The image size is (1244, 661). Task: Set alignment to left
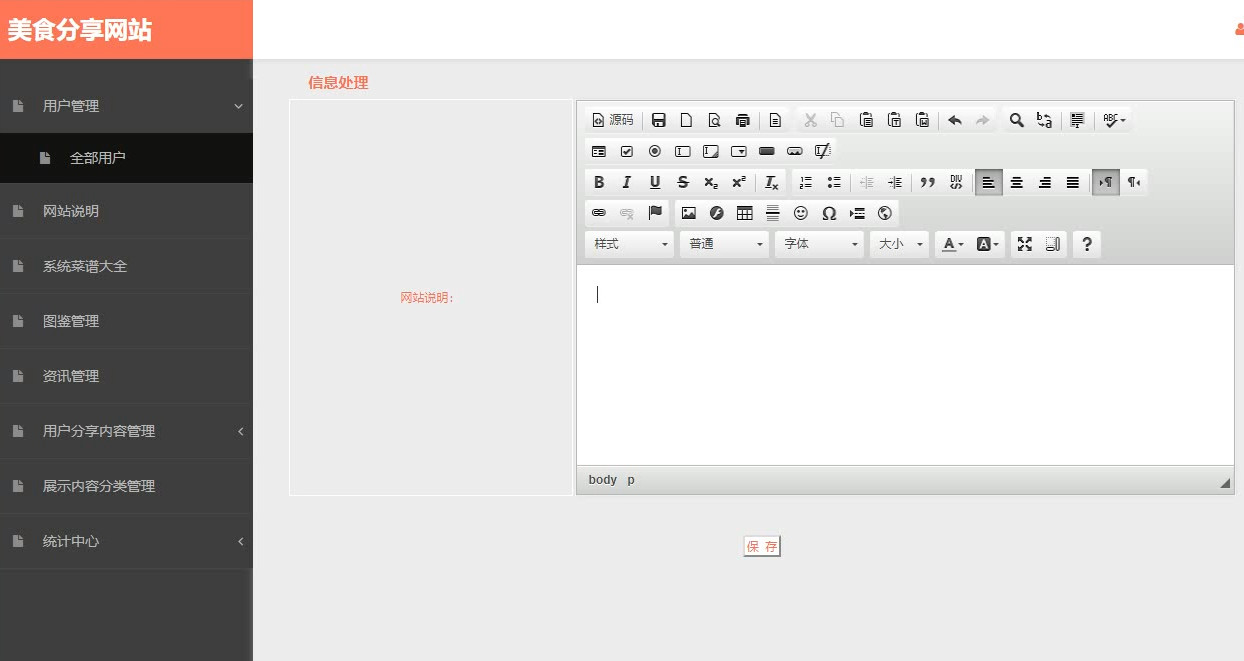coord(989,182)
